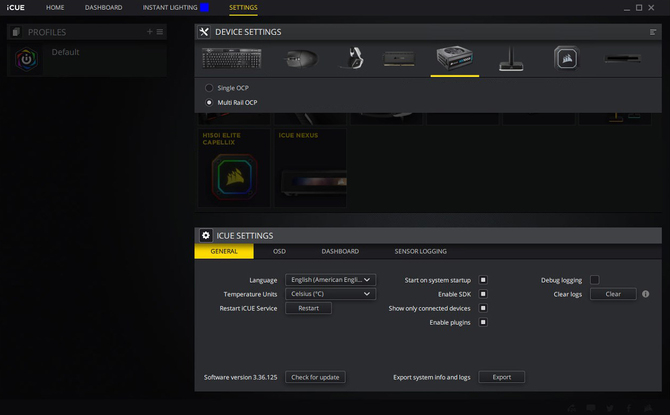
Task: Open the H150i Elite Capellix device tile
Action: [x=234, y=168]
